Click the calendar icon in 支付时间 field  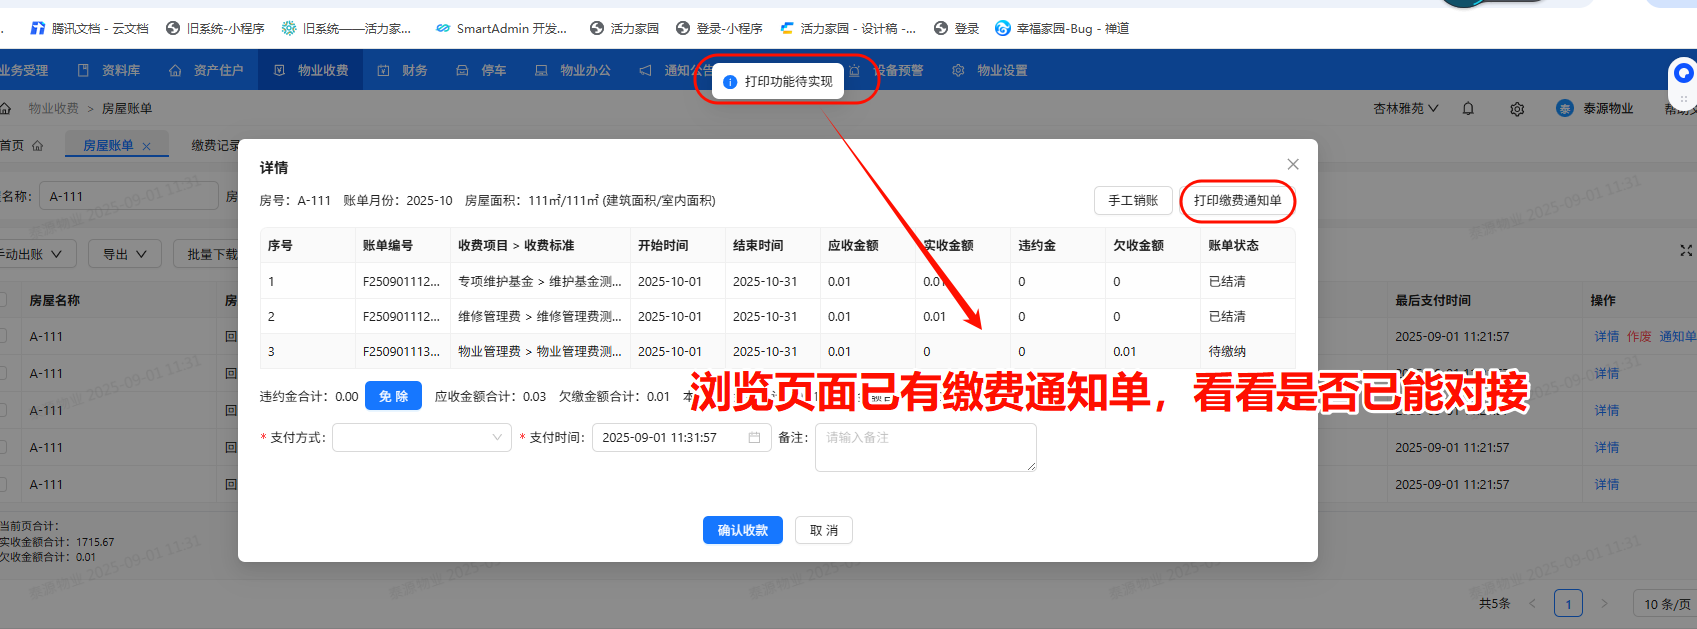point(754,438)
